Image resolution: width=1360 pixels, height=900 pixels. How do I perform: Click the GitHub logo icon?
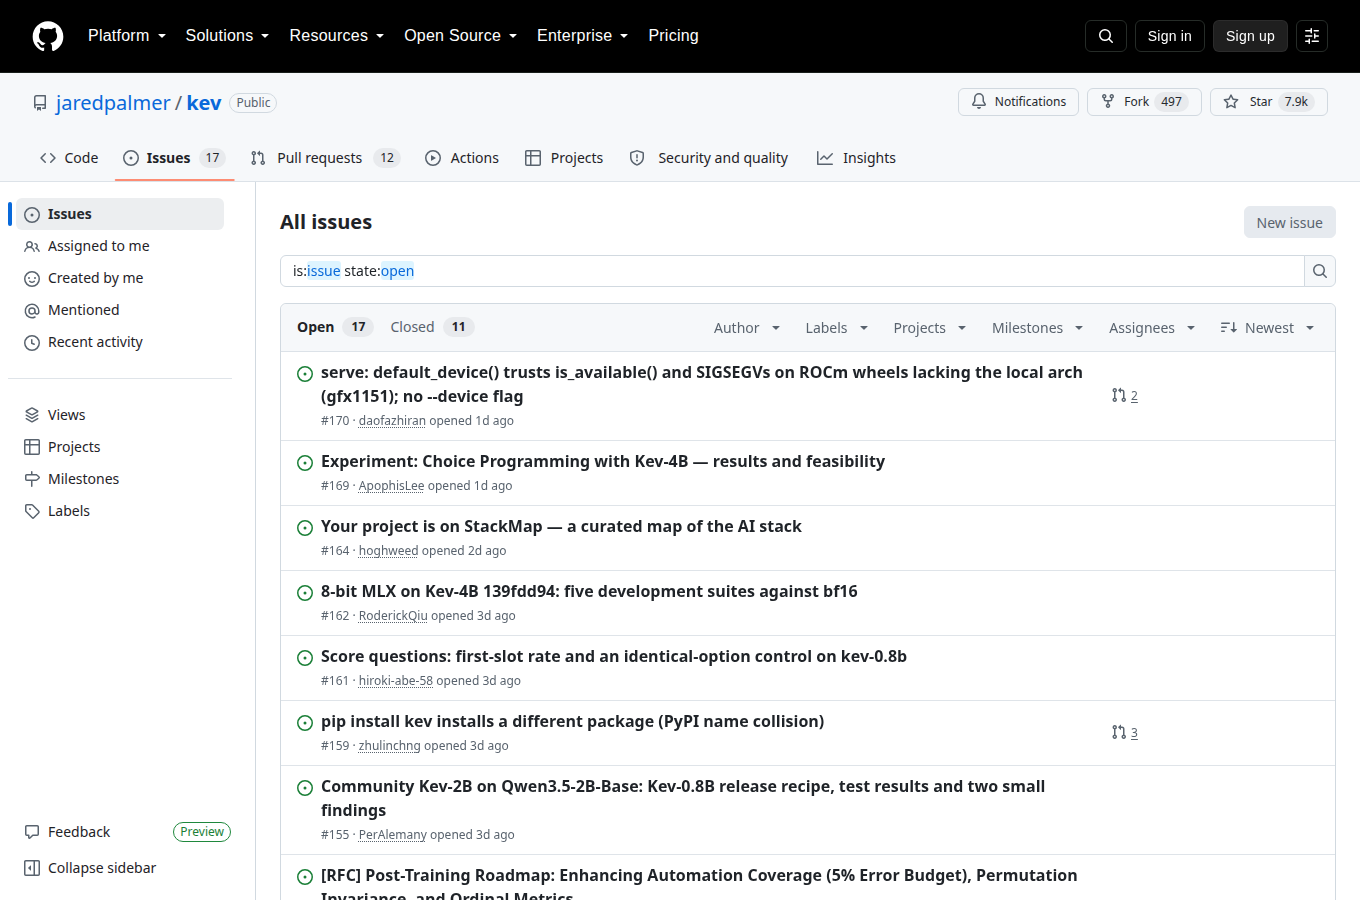pos(48,36)
